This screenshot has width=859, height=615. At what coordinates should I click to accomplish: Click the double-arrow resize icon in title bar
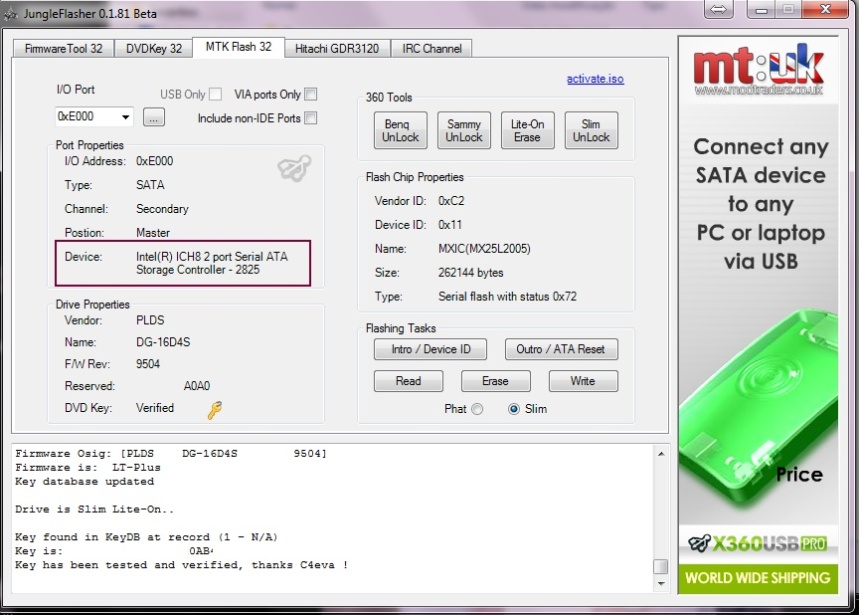[718, 9]
